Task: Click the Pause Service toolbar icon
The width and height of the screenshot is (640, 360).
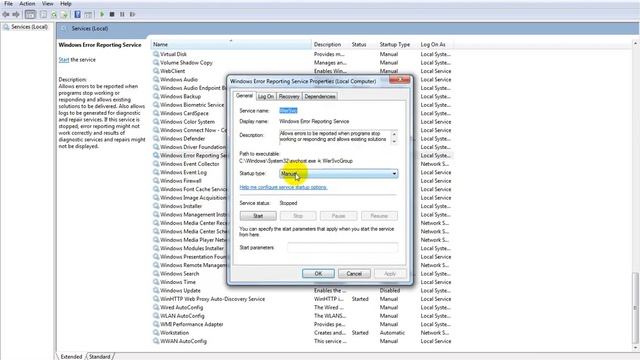Action: coord(122,14)
